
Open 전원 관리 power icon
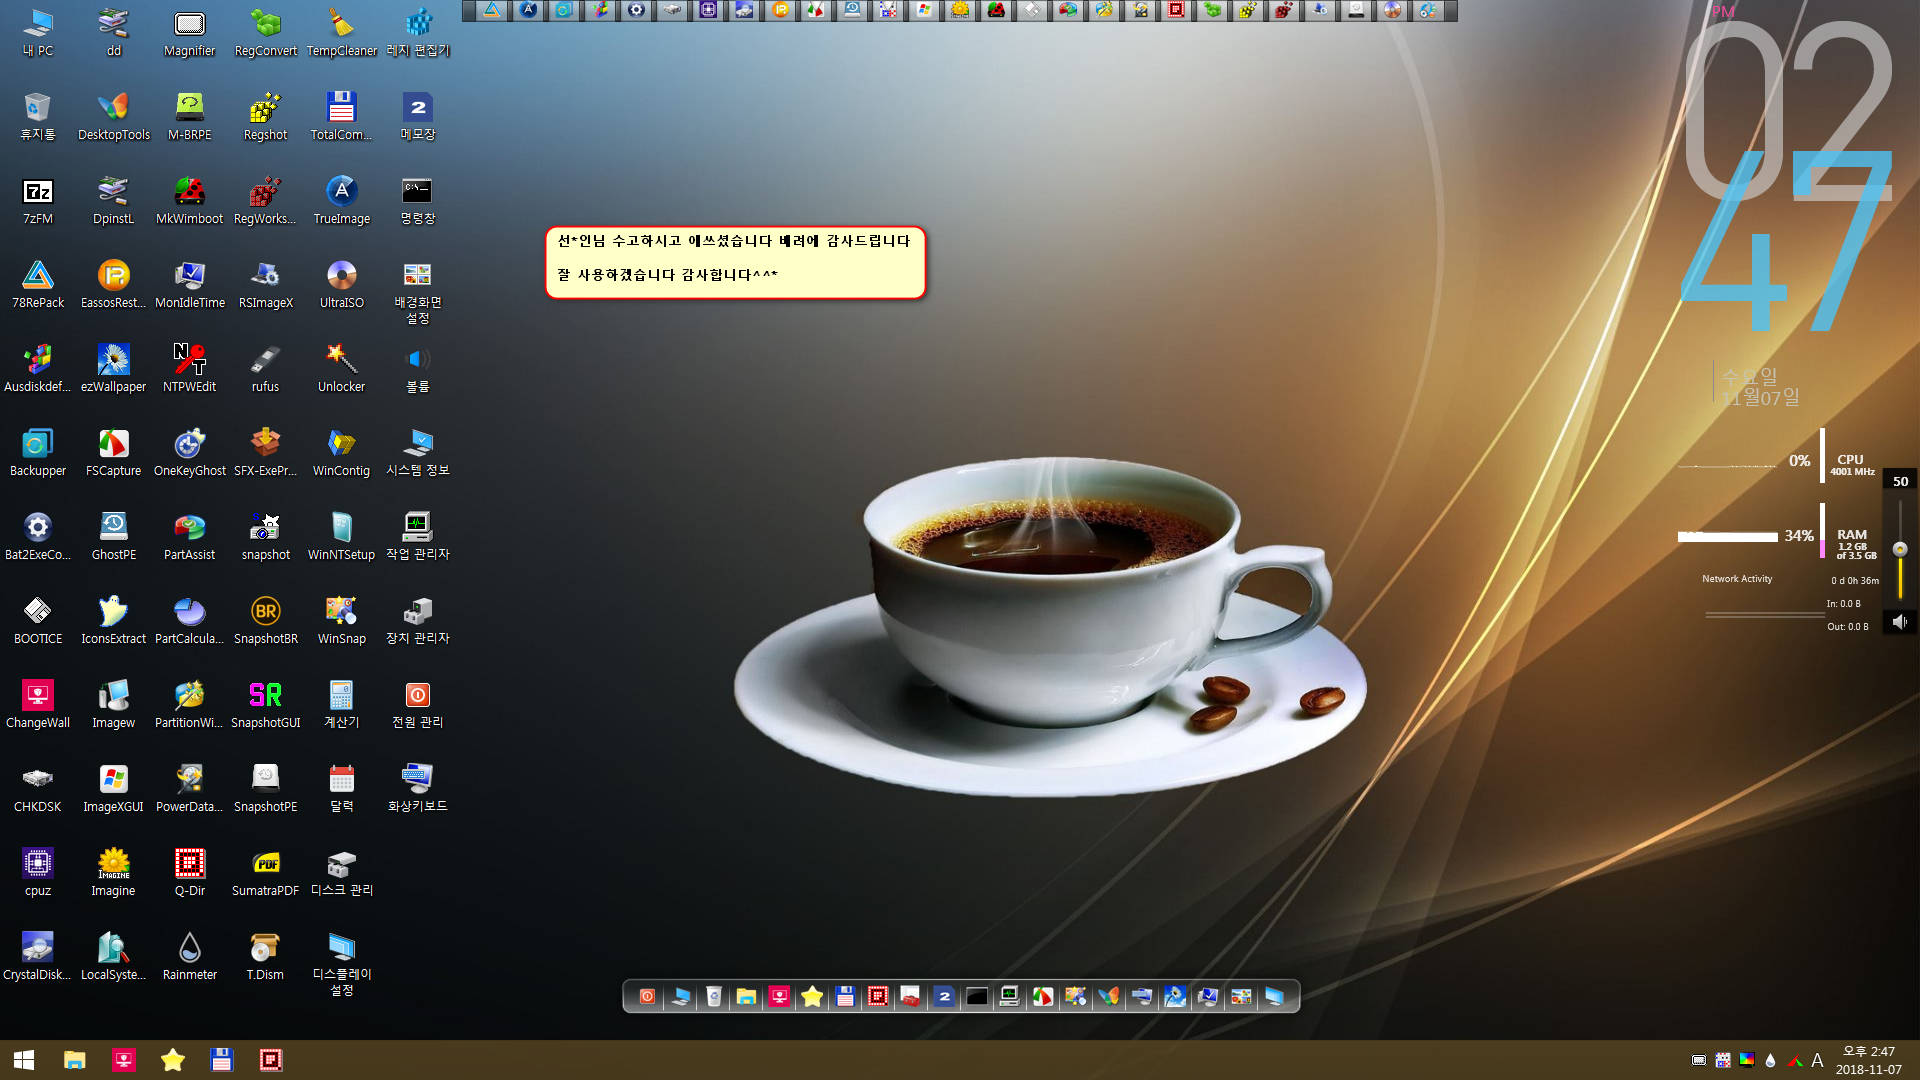click(418, 703)
